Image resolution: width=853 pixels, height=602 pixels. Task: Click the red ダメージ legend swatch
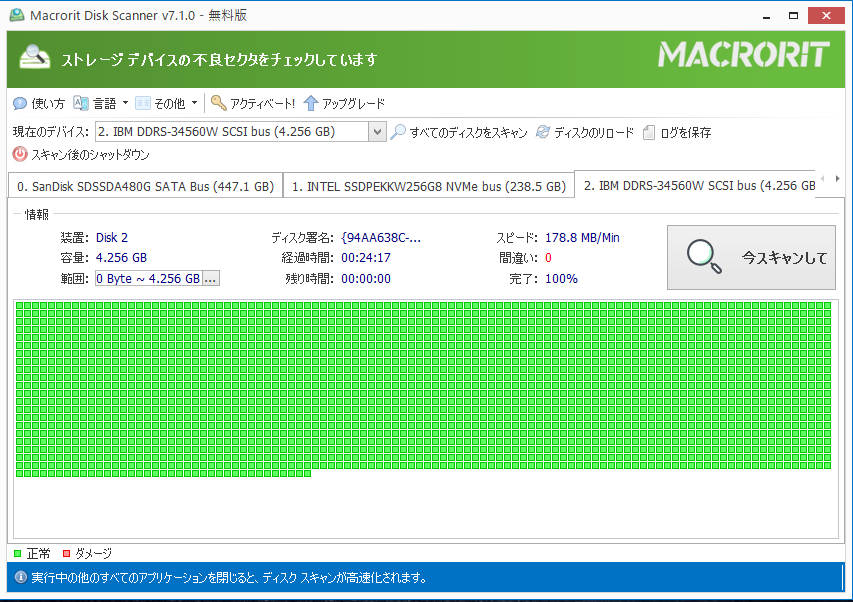tap(67, 553)
